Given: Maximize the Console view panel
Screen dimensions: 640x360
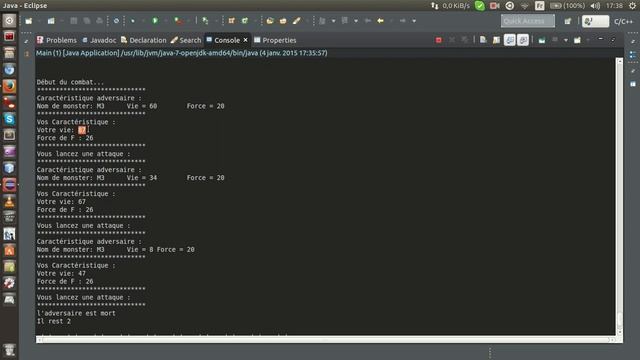Looking at the screenshot, I should [x=613, y=40].
